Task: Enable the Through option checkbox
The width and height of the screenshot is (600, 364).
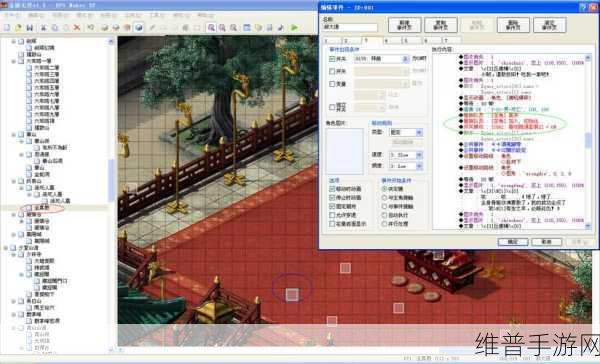Action: [x=332, y=215]
